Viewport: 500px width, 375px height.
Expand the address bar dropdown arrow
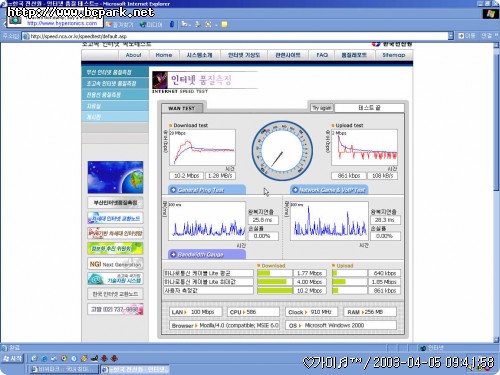point(451,36)
